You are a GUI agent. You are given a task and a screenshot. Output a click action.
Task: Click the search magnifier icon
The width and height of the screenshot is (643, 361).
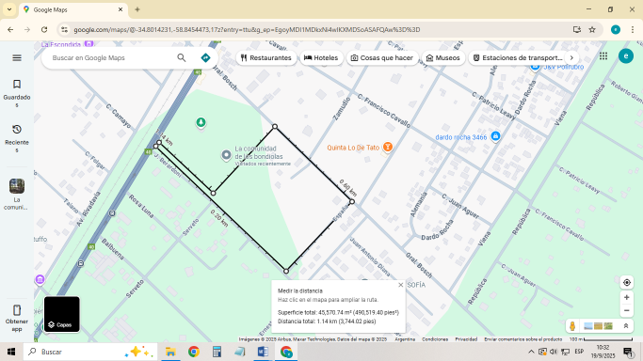click(182, 58)
